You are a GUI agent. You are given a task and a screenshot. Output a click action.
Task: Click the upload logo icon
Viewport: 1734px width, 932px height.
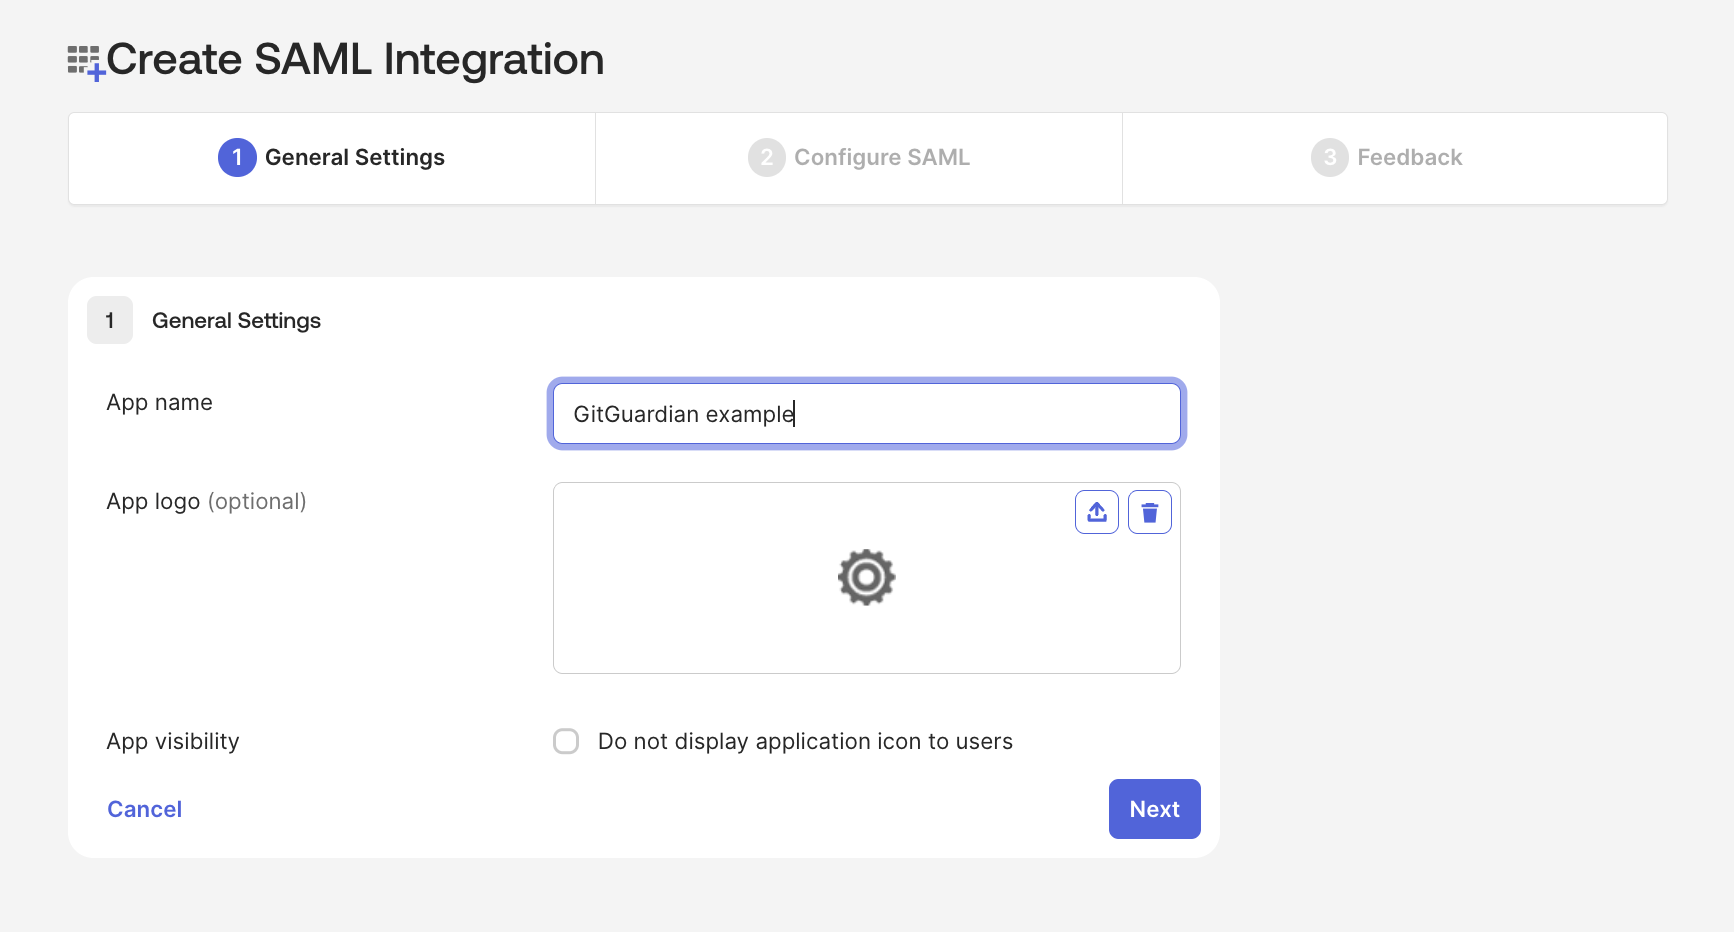(1097, 512)
